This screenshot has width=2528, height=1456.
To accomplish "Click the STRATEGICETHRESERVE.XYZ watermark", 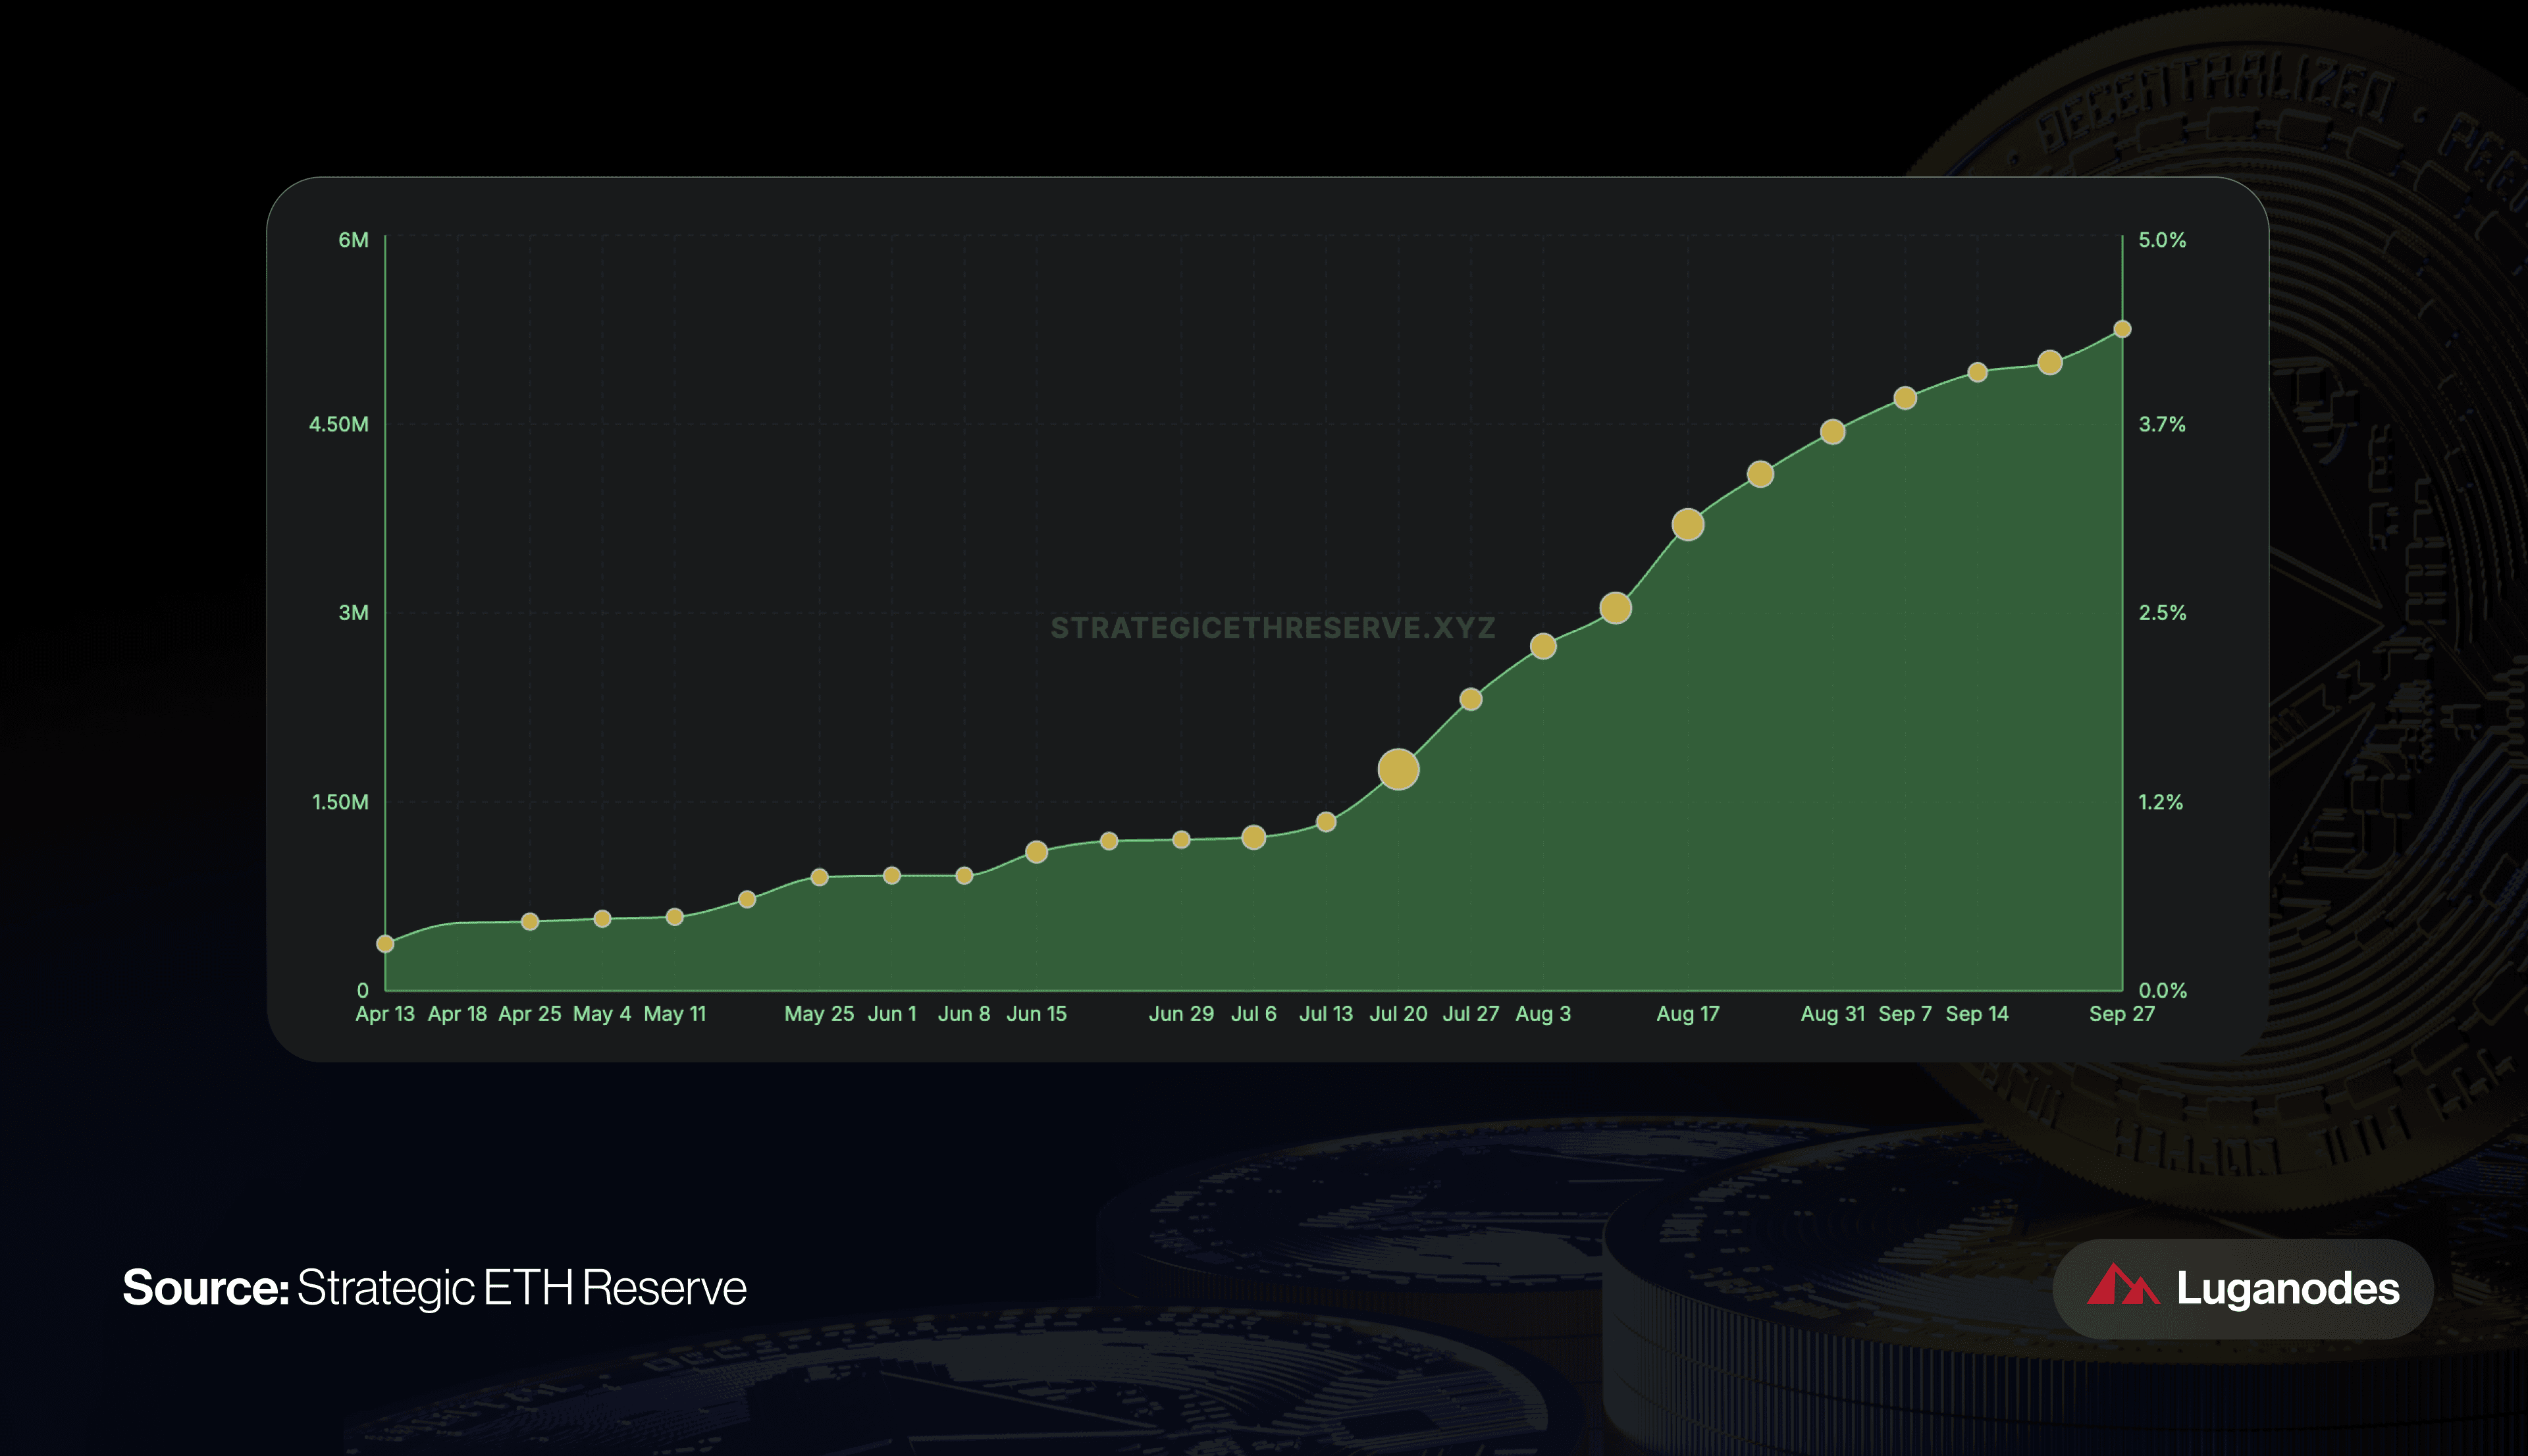I will (x=1272, y=628).
